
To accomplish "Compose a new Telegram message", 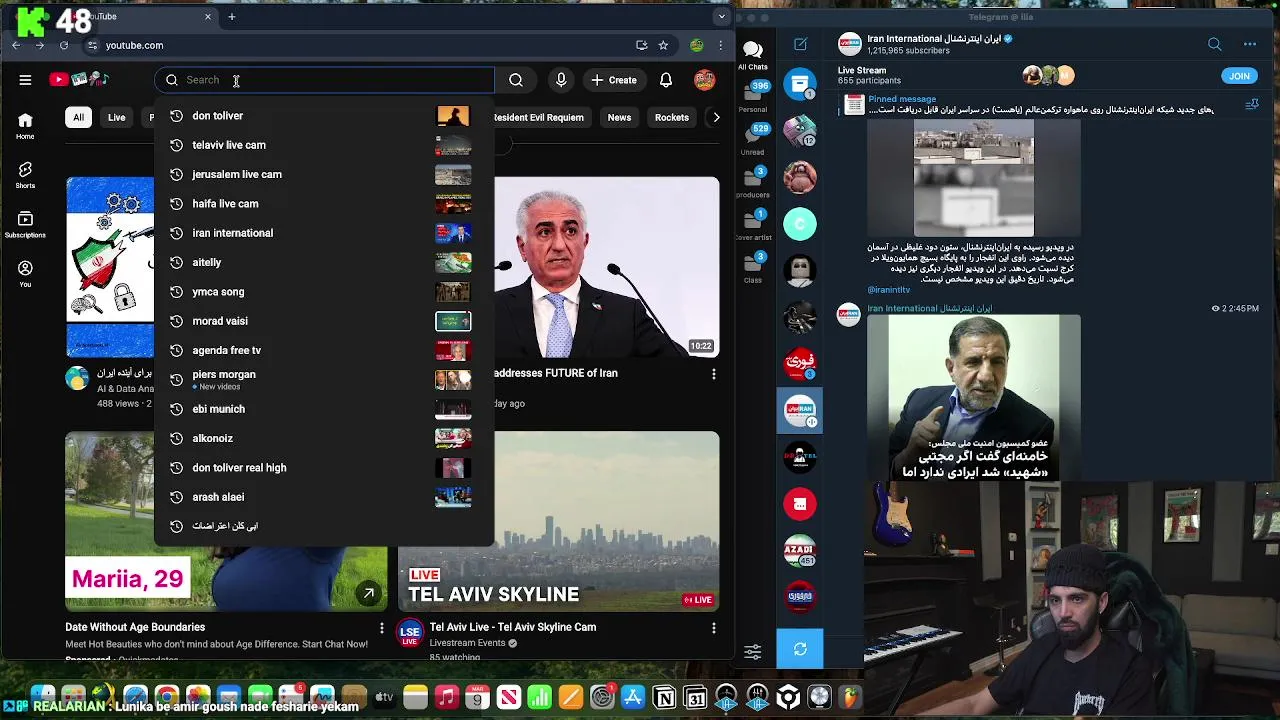I will coord(800,44).
